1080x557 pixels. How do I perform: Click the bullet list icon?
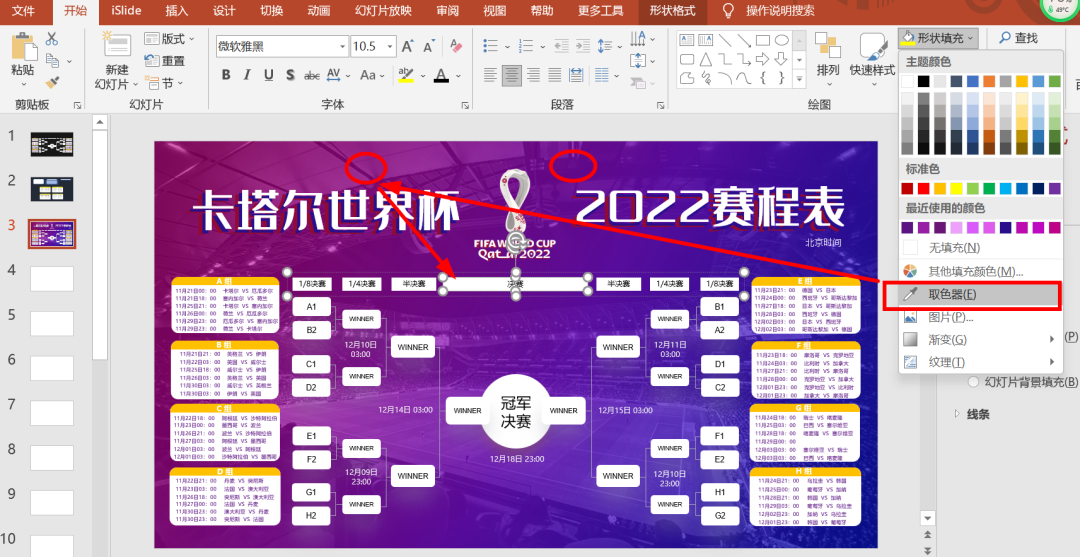tap(490, 46)
